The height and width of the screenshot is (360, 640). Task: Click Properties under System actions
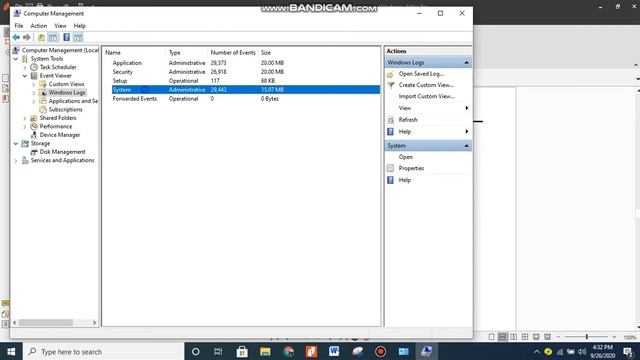pyautogui.click(x=411, y=168)
